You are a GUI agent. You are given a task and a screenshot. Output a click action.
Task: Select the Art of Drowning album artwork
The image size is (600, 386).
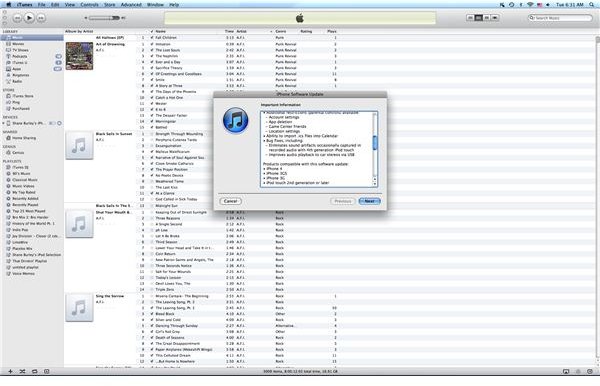tap(79, 56)
